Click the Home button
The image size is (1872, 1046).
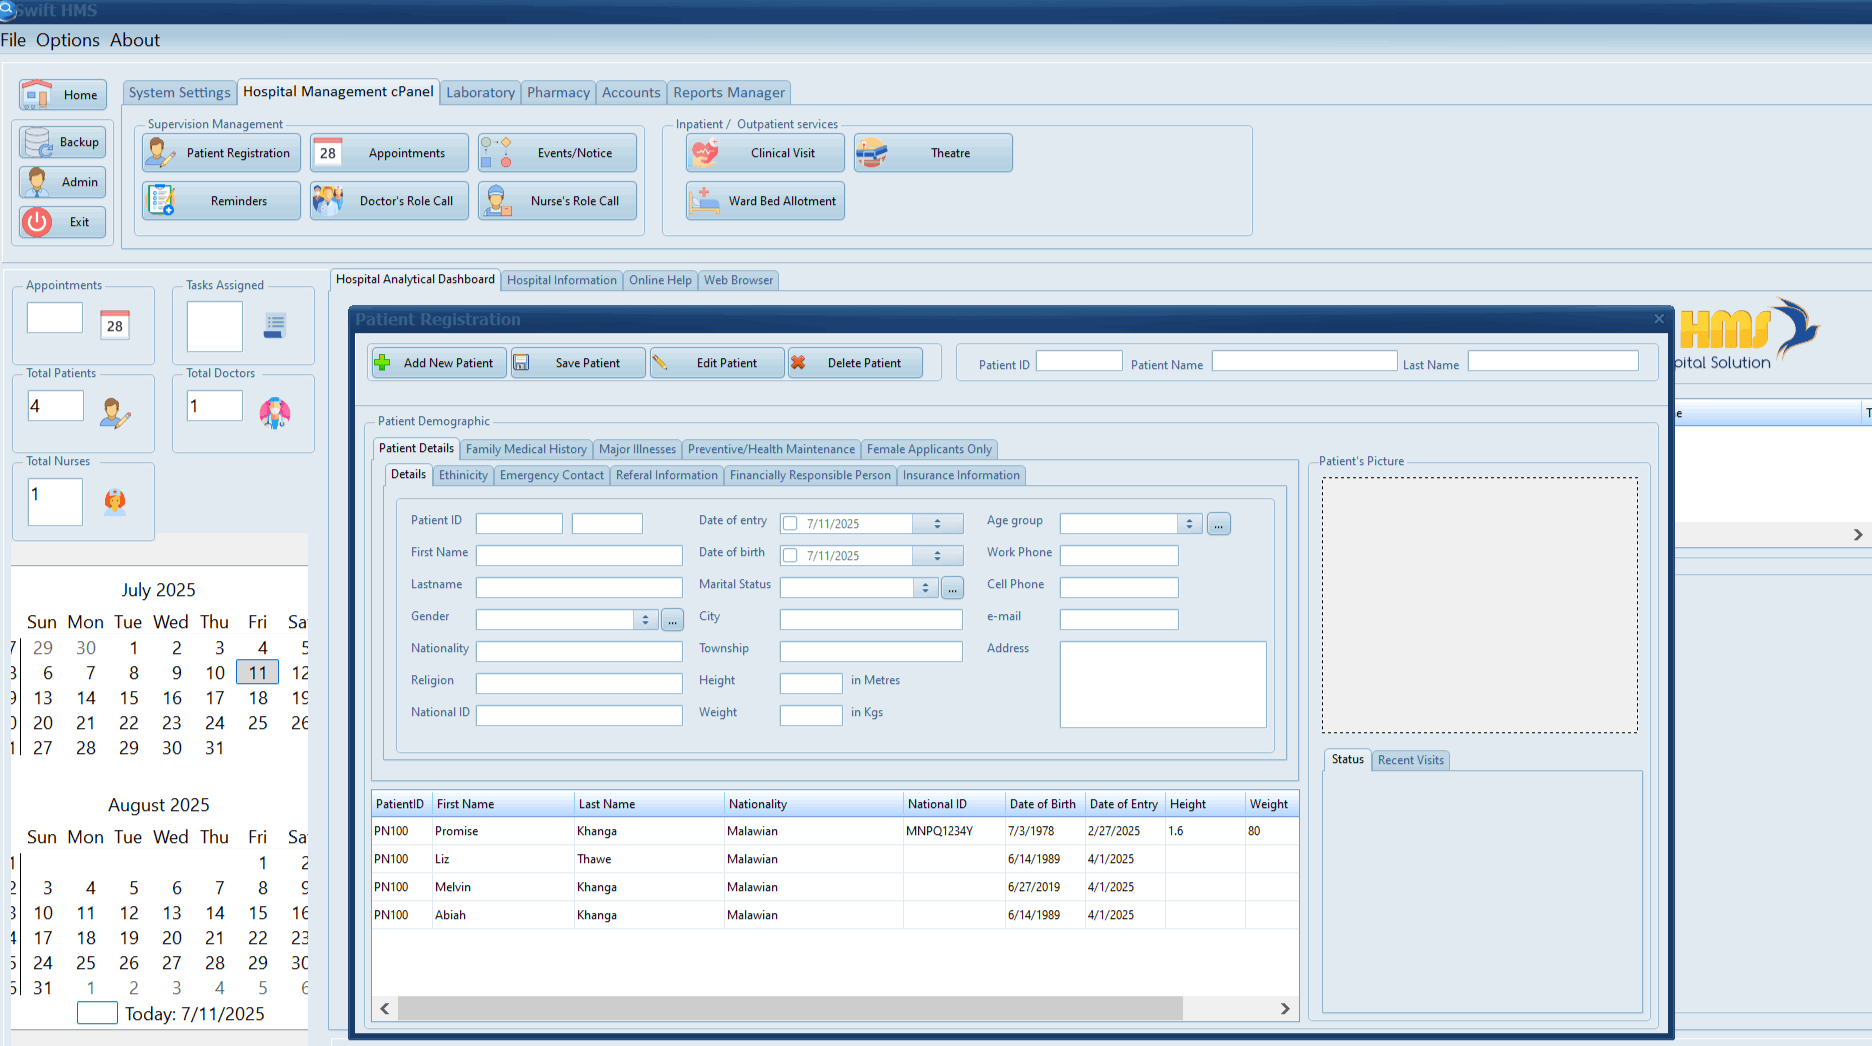click(x=62, y=94)
